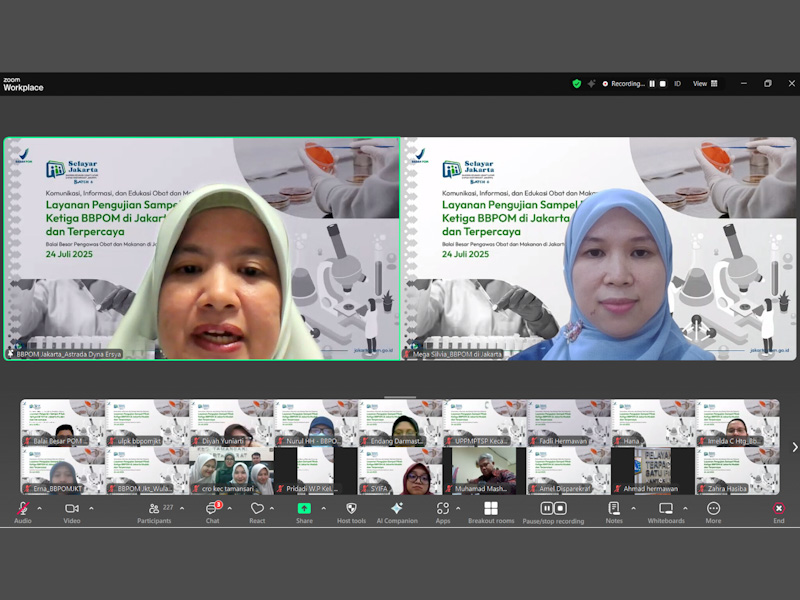Click the red End meeting button

point(779,512)
